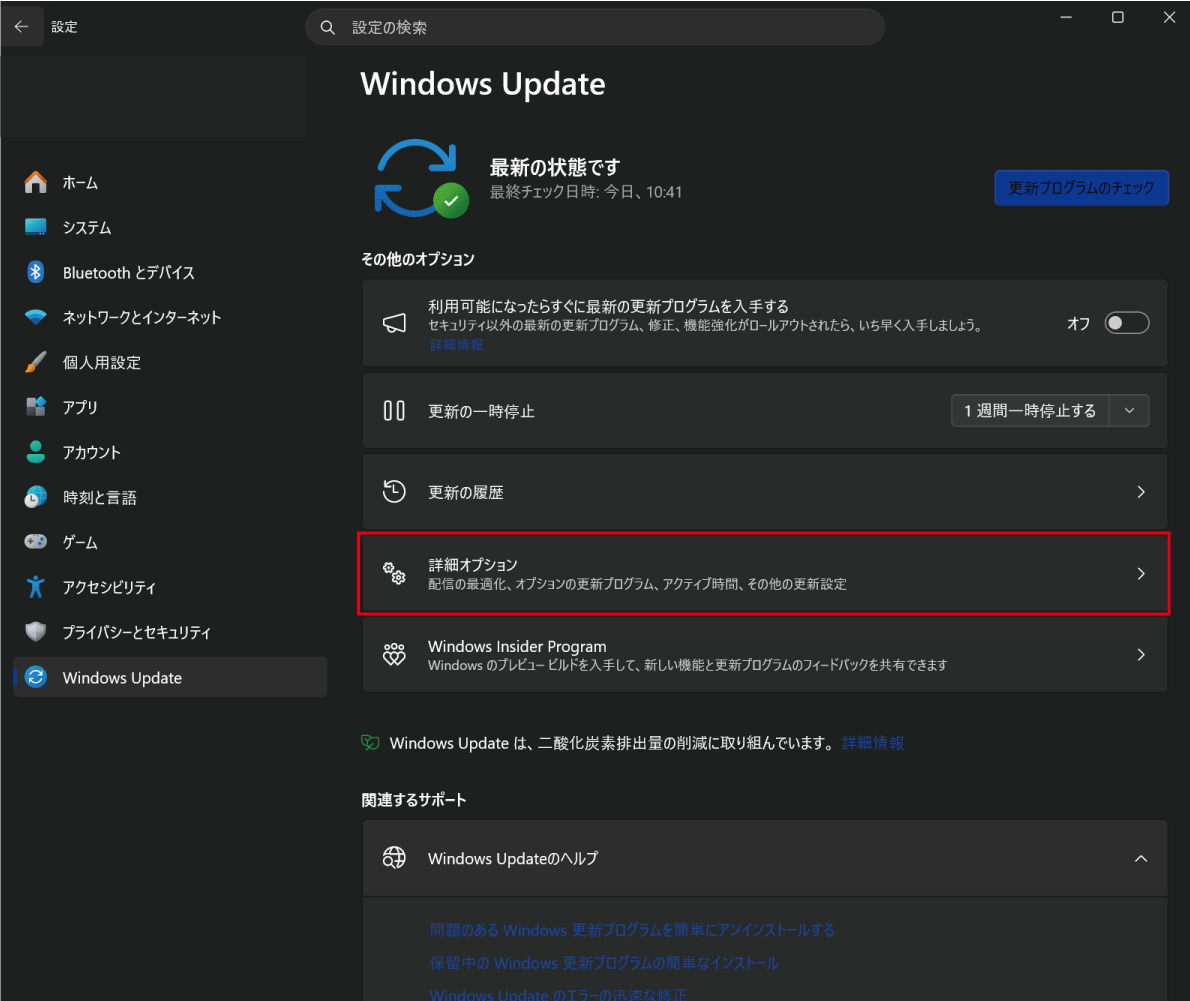Select 時刻と言語 in the sidebar
The height and width of the screenshot is (1001, 1190).
click(x=99, y=497)
